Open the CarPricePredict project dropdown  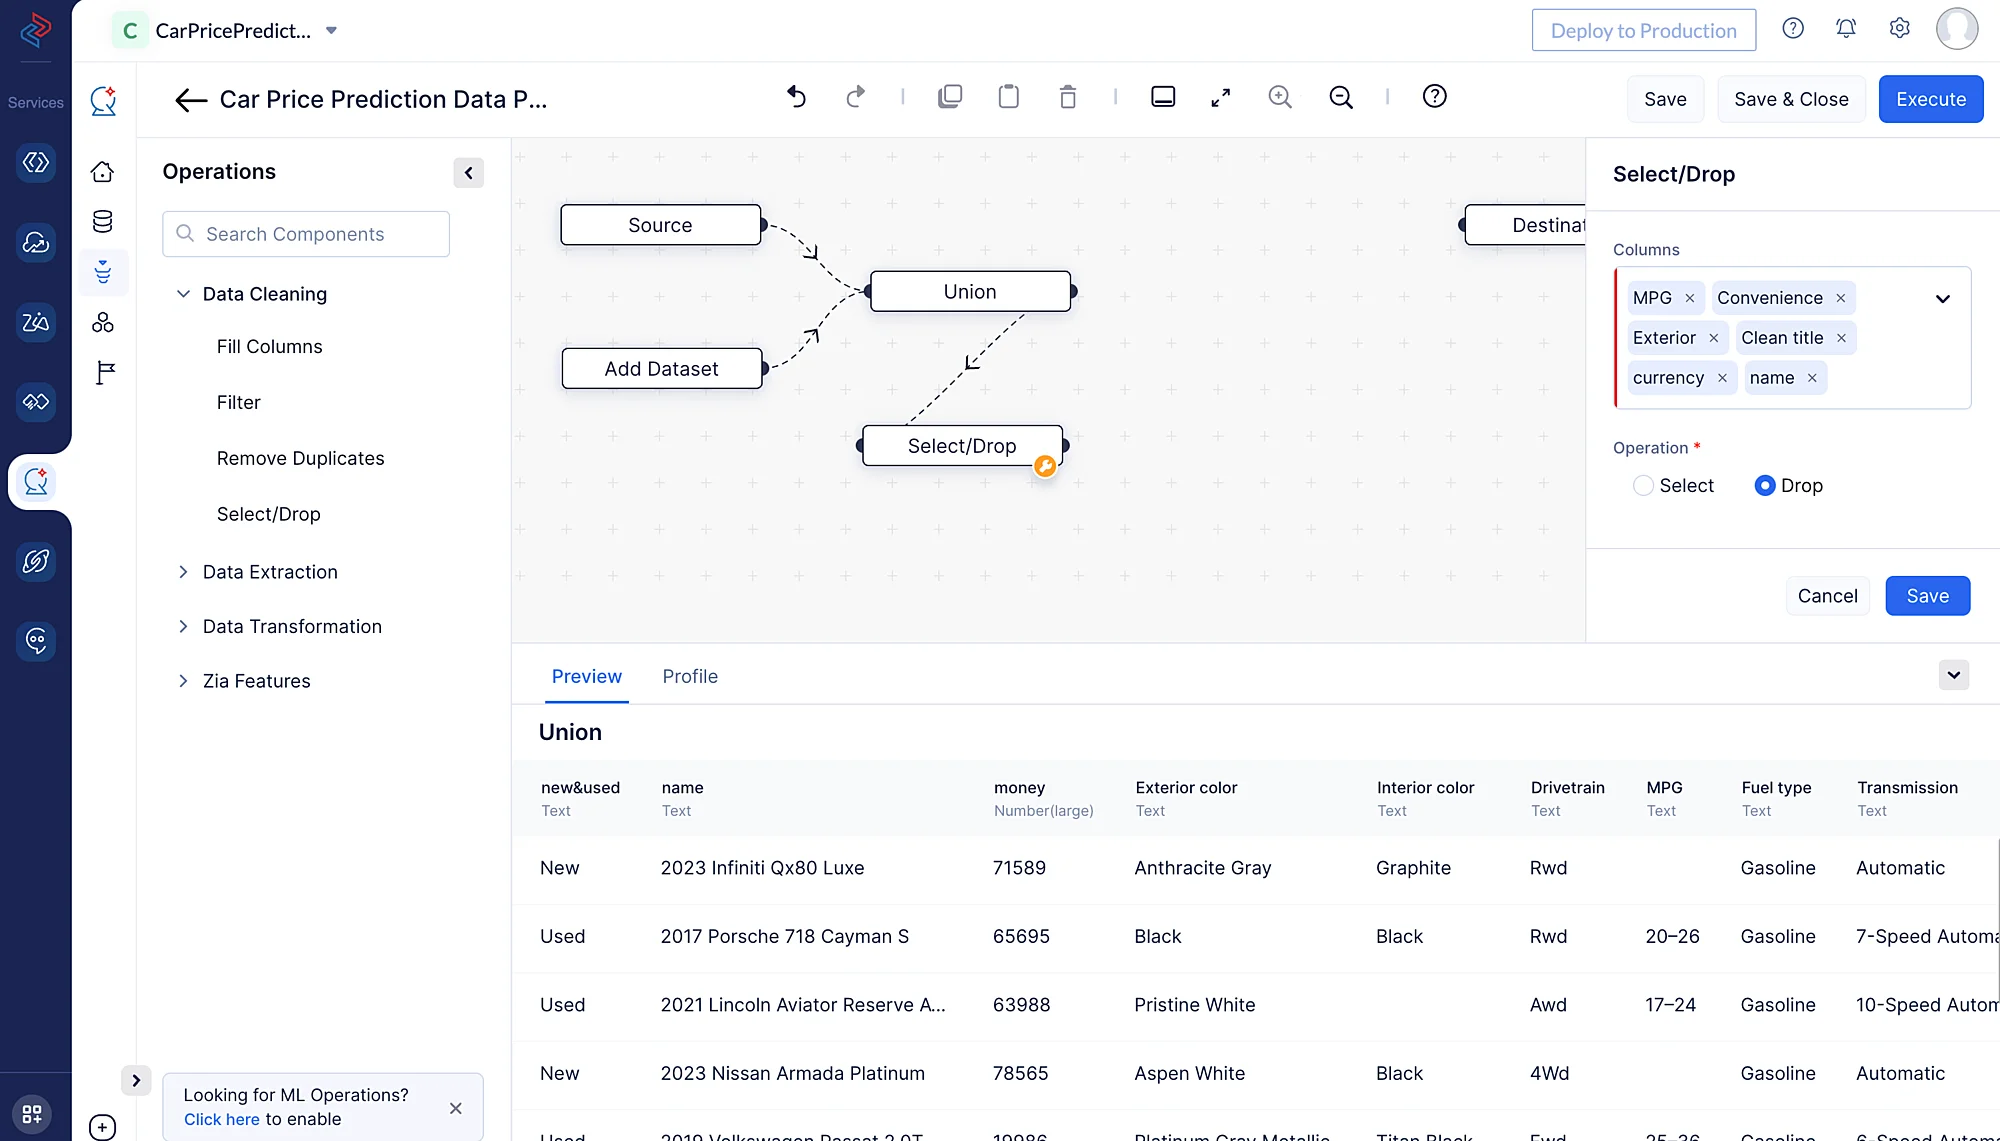(x=332, y=31)
